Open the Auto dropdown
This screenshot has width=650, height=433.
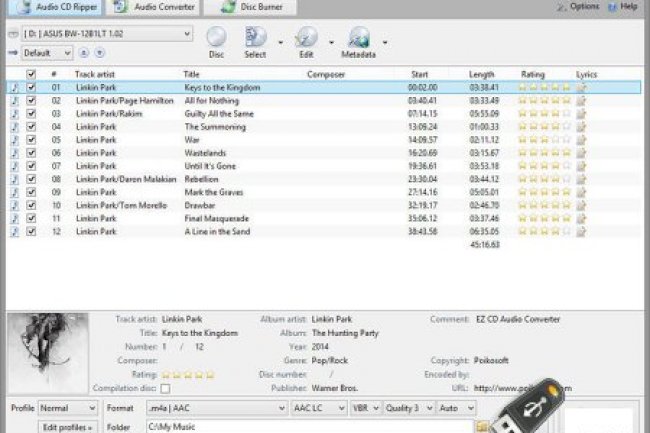click(456, 408)
